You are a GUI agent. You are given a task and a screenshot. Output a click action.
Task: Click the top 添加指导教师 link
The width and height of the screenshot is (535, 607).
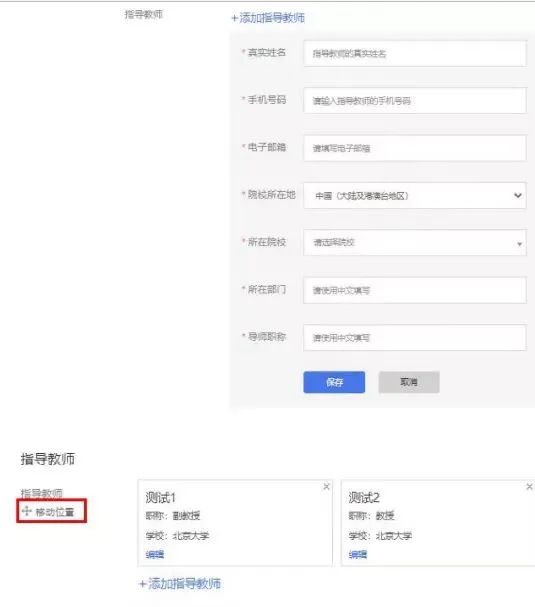tap(268, 18)
